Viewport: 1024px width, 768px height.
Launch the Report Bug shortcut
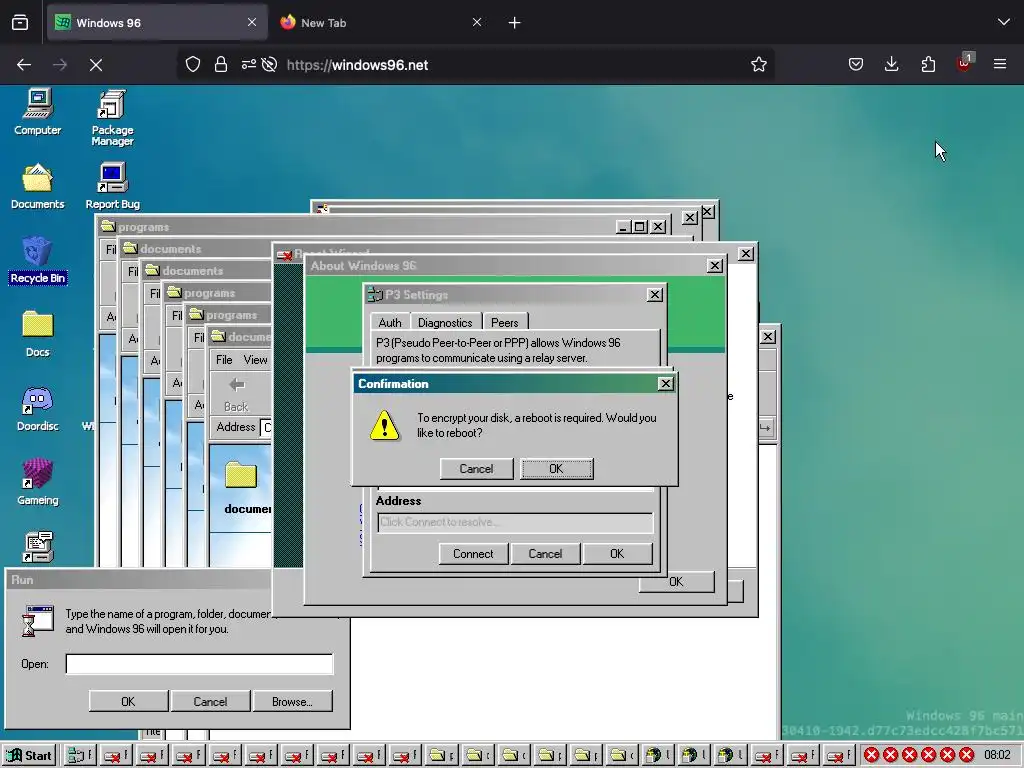click(112, 186)
